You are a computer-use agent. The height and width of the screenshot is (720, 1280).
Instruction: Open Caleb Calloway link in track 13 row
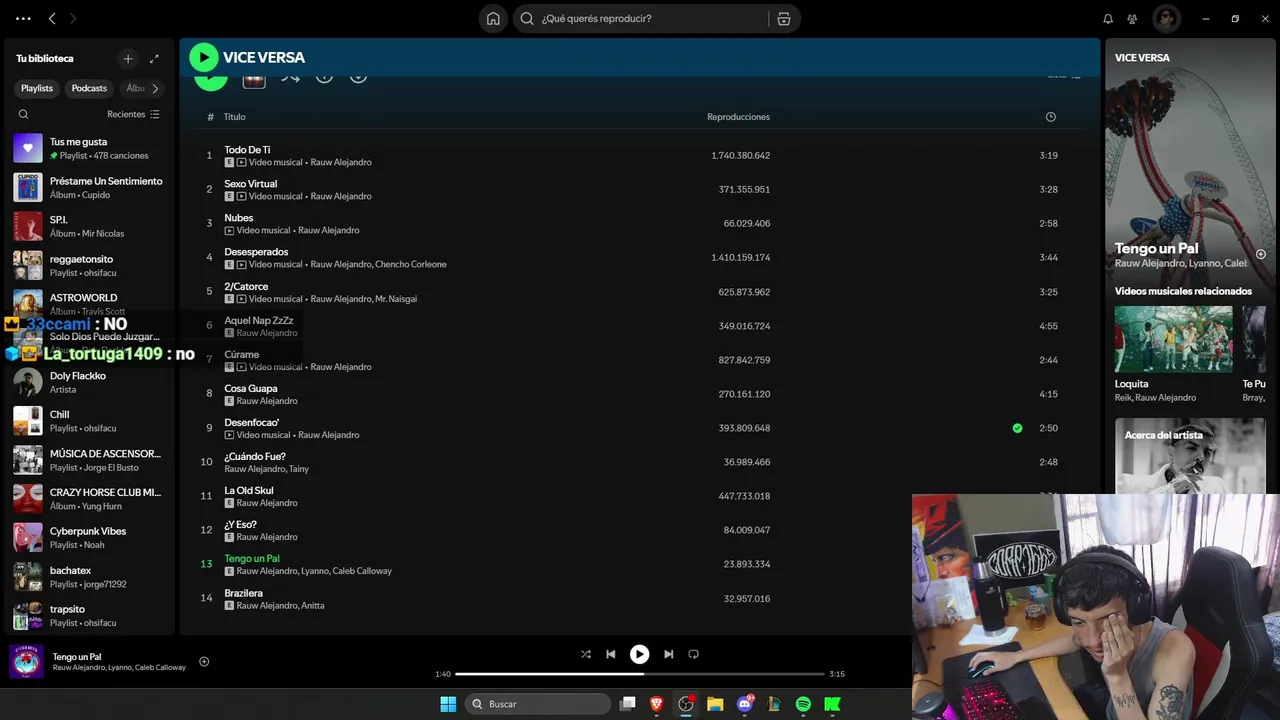pos(364,571)
